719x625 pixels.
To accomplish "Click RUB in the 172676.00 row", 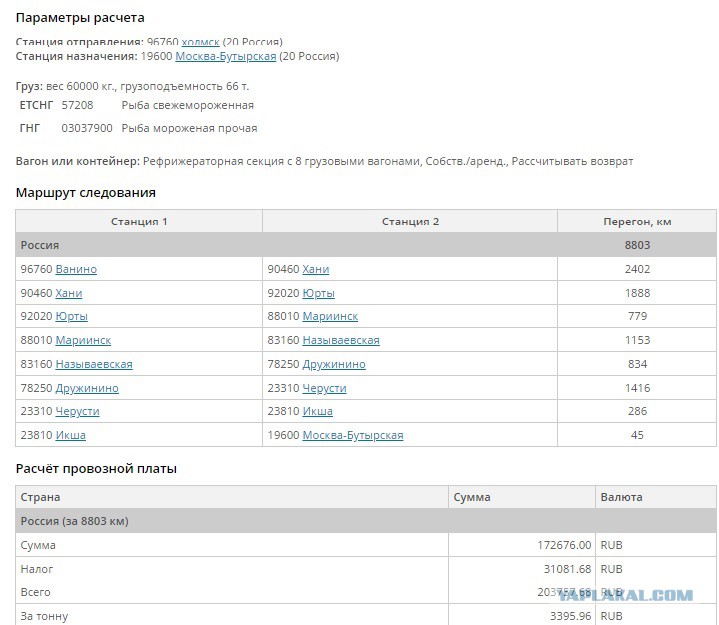I will coord(611,545).
